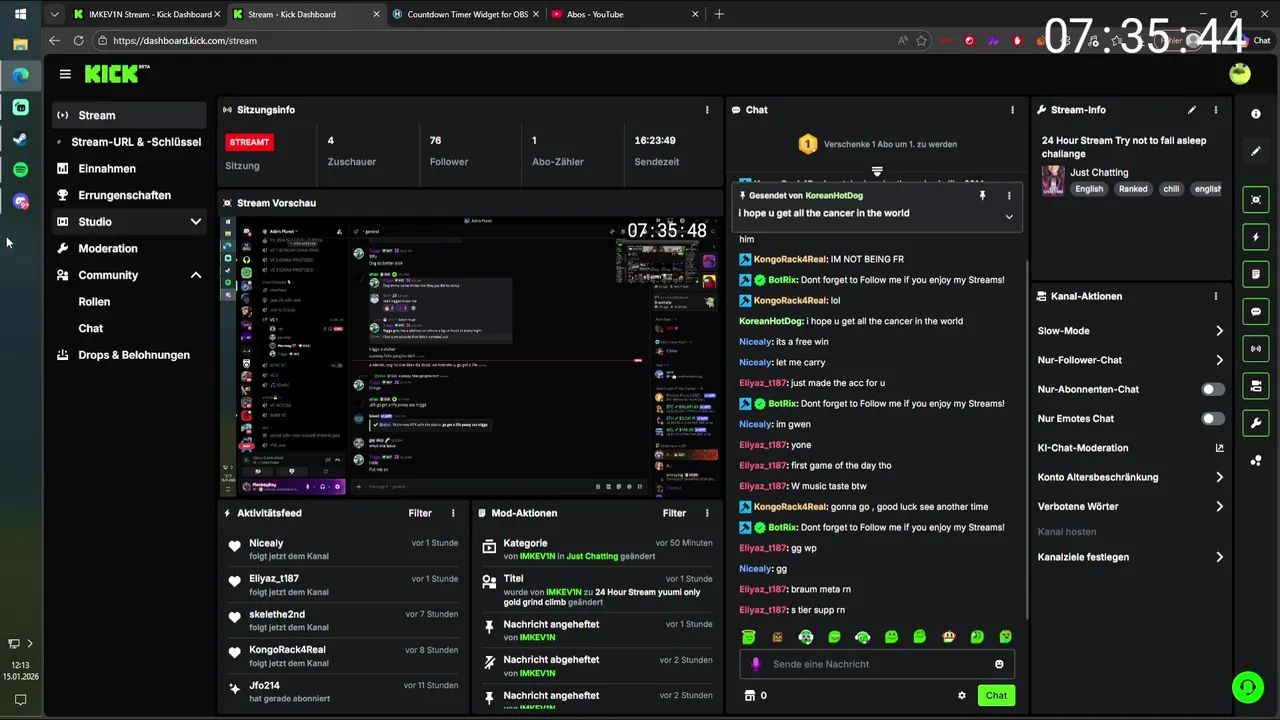Viewport: 1280px width, 720px height.
Task: Click the green support headset button
Action: (x=1247, y=687)
